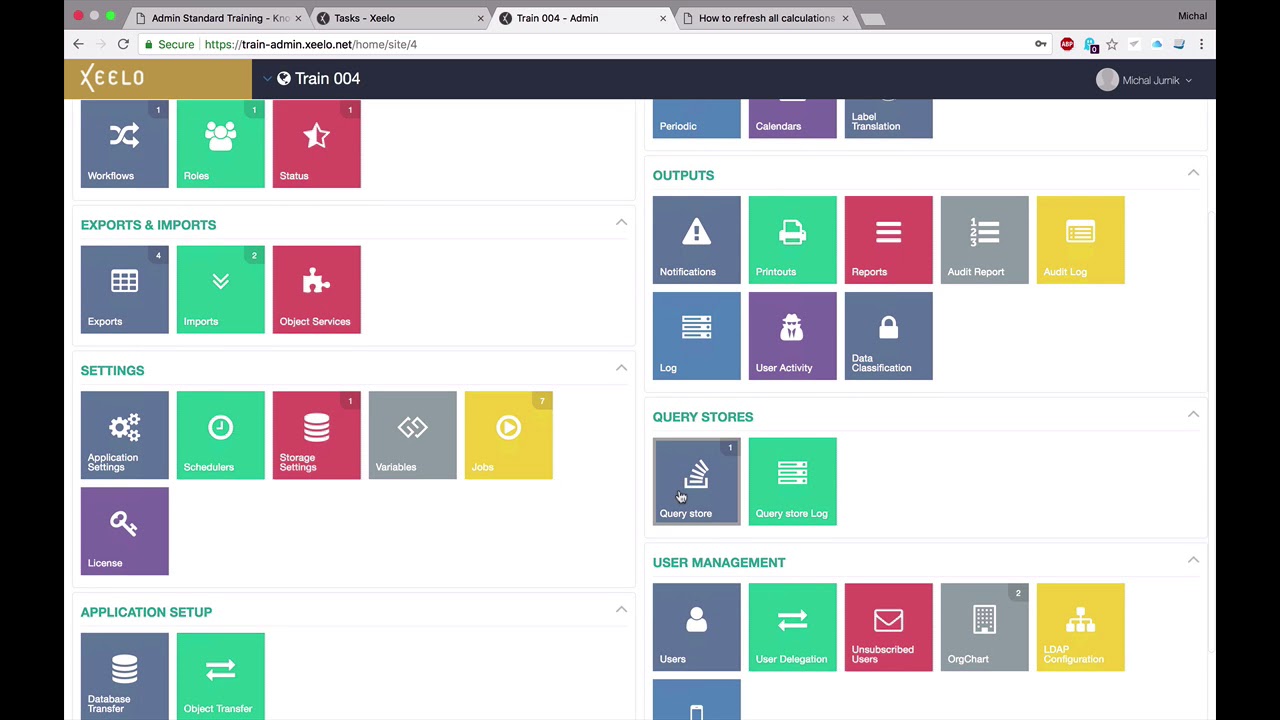Open the Schedulers tile

click(x=220, y=435)
